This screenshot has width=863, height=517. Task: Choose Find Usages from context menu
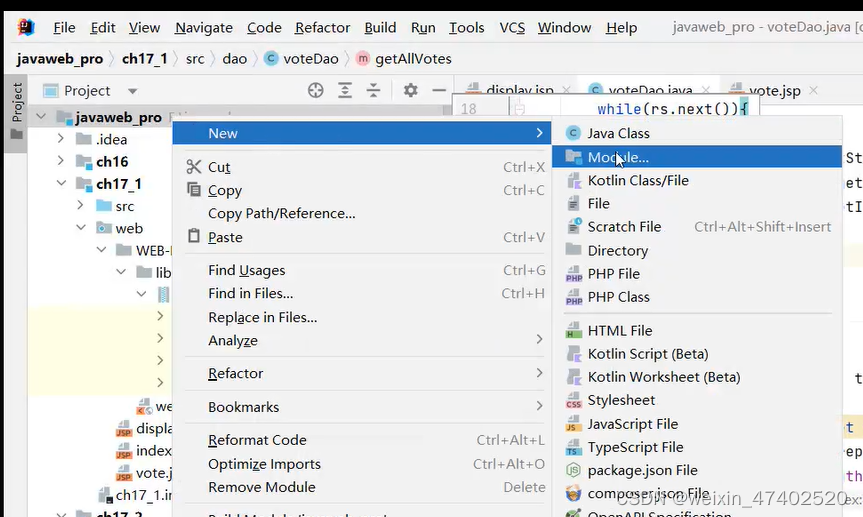point(363,270)
